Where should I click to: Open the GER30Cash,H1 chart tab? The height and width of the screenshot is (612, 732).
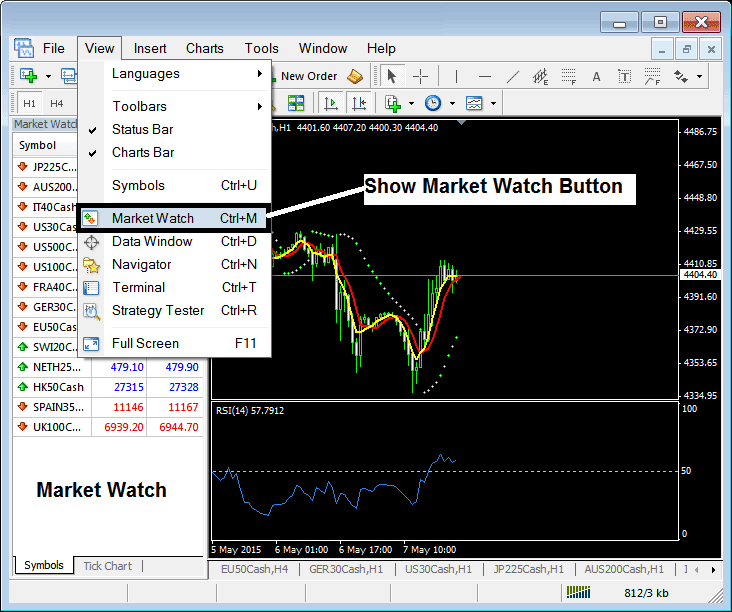click(x=345, y=569)
